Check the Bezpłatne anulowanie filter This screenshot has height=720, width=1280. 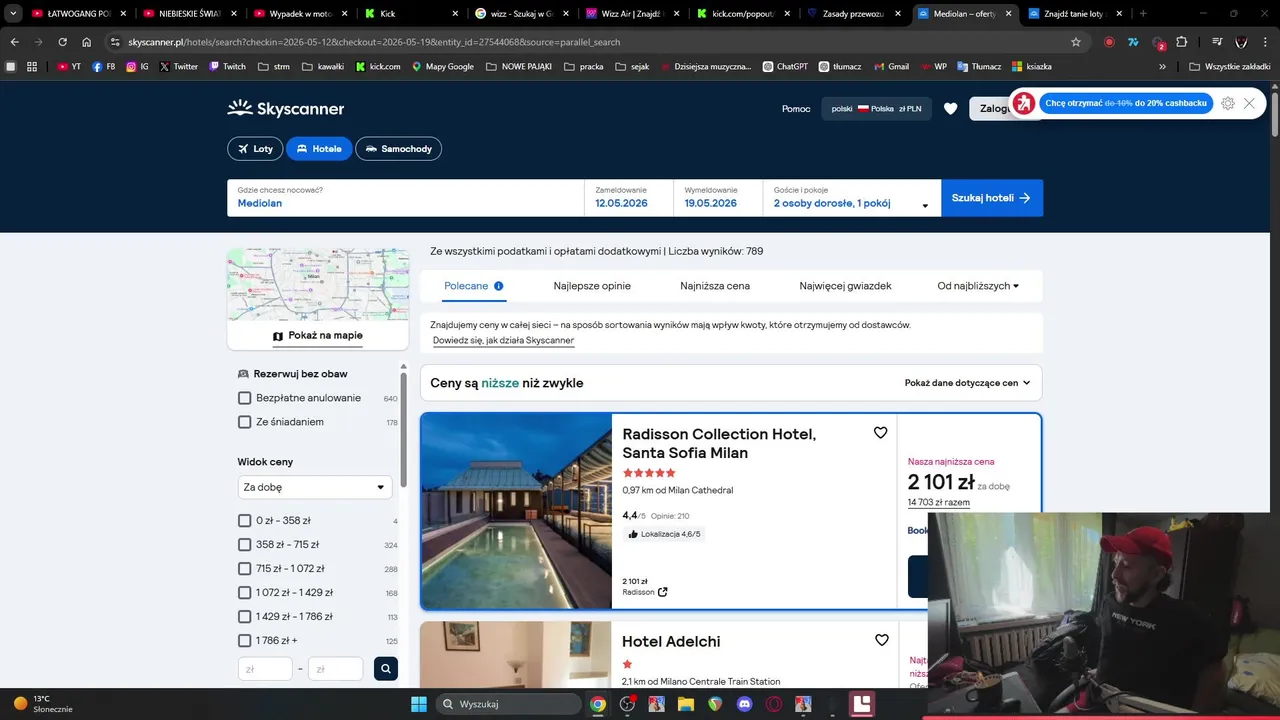click(244, 398)
